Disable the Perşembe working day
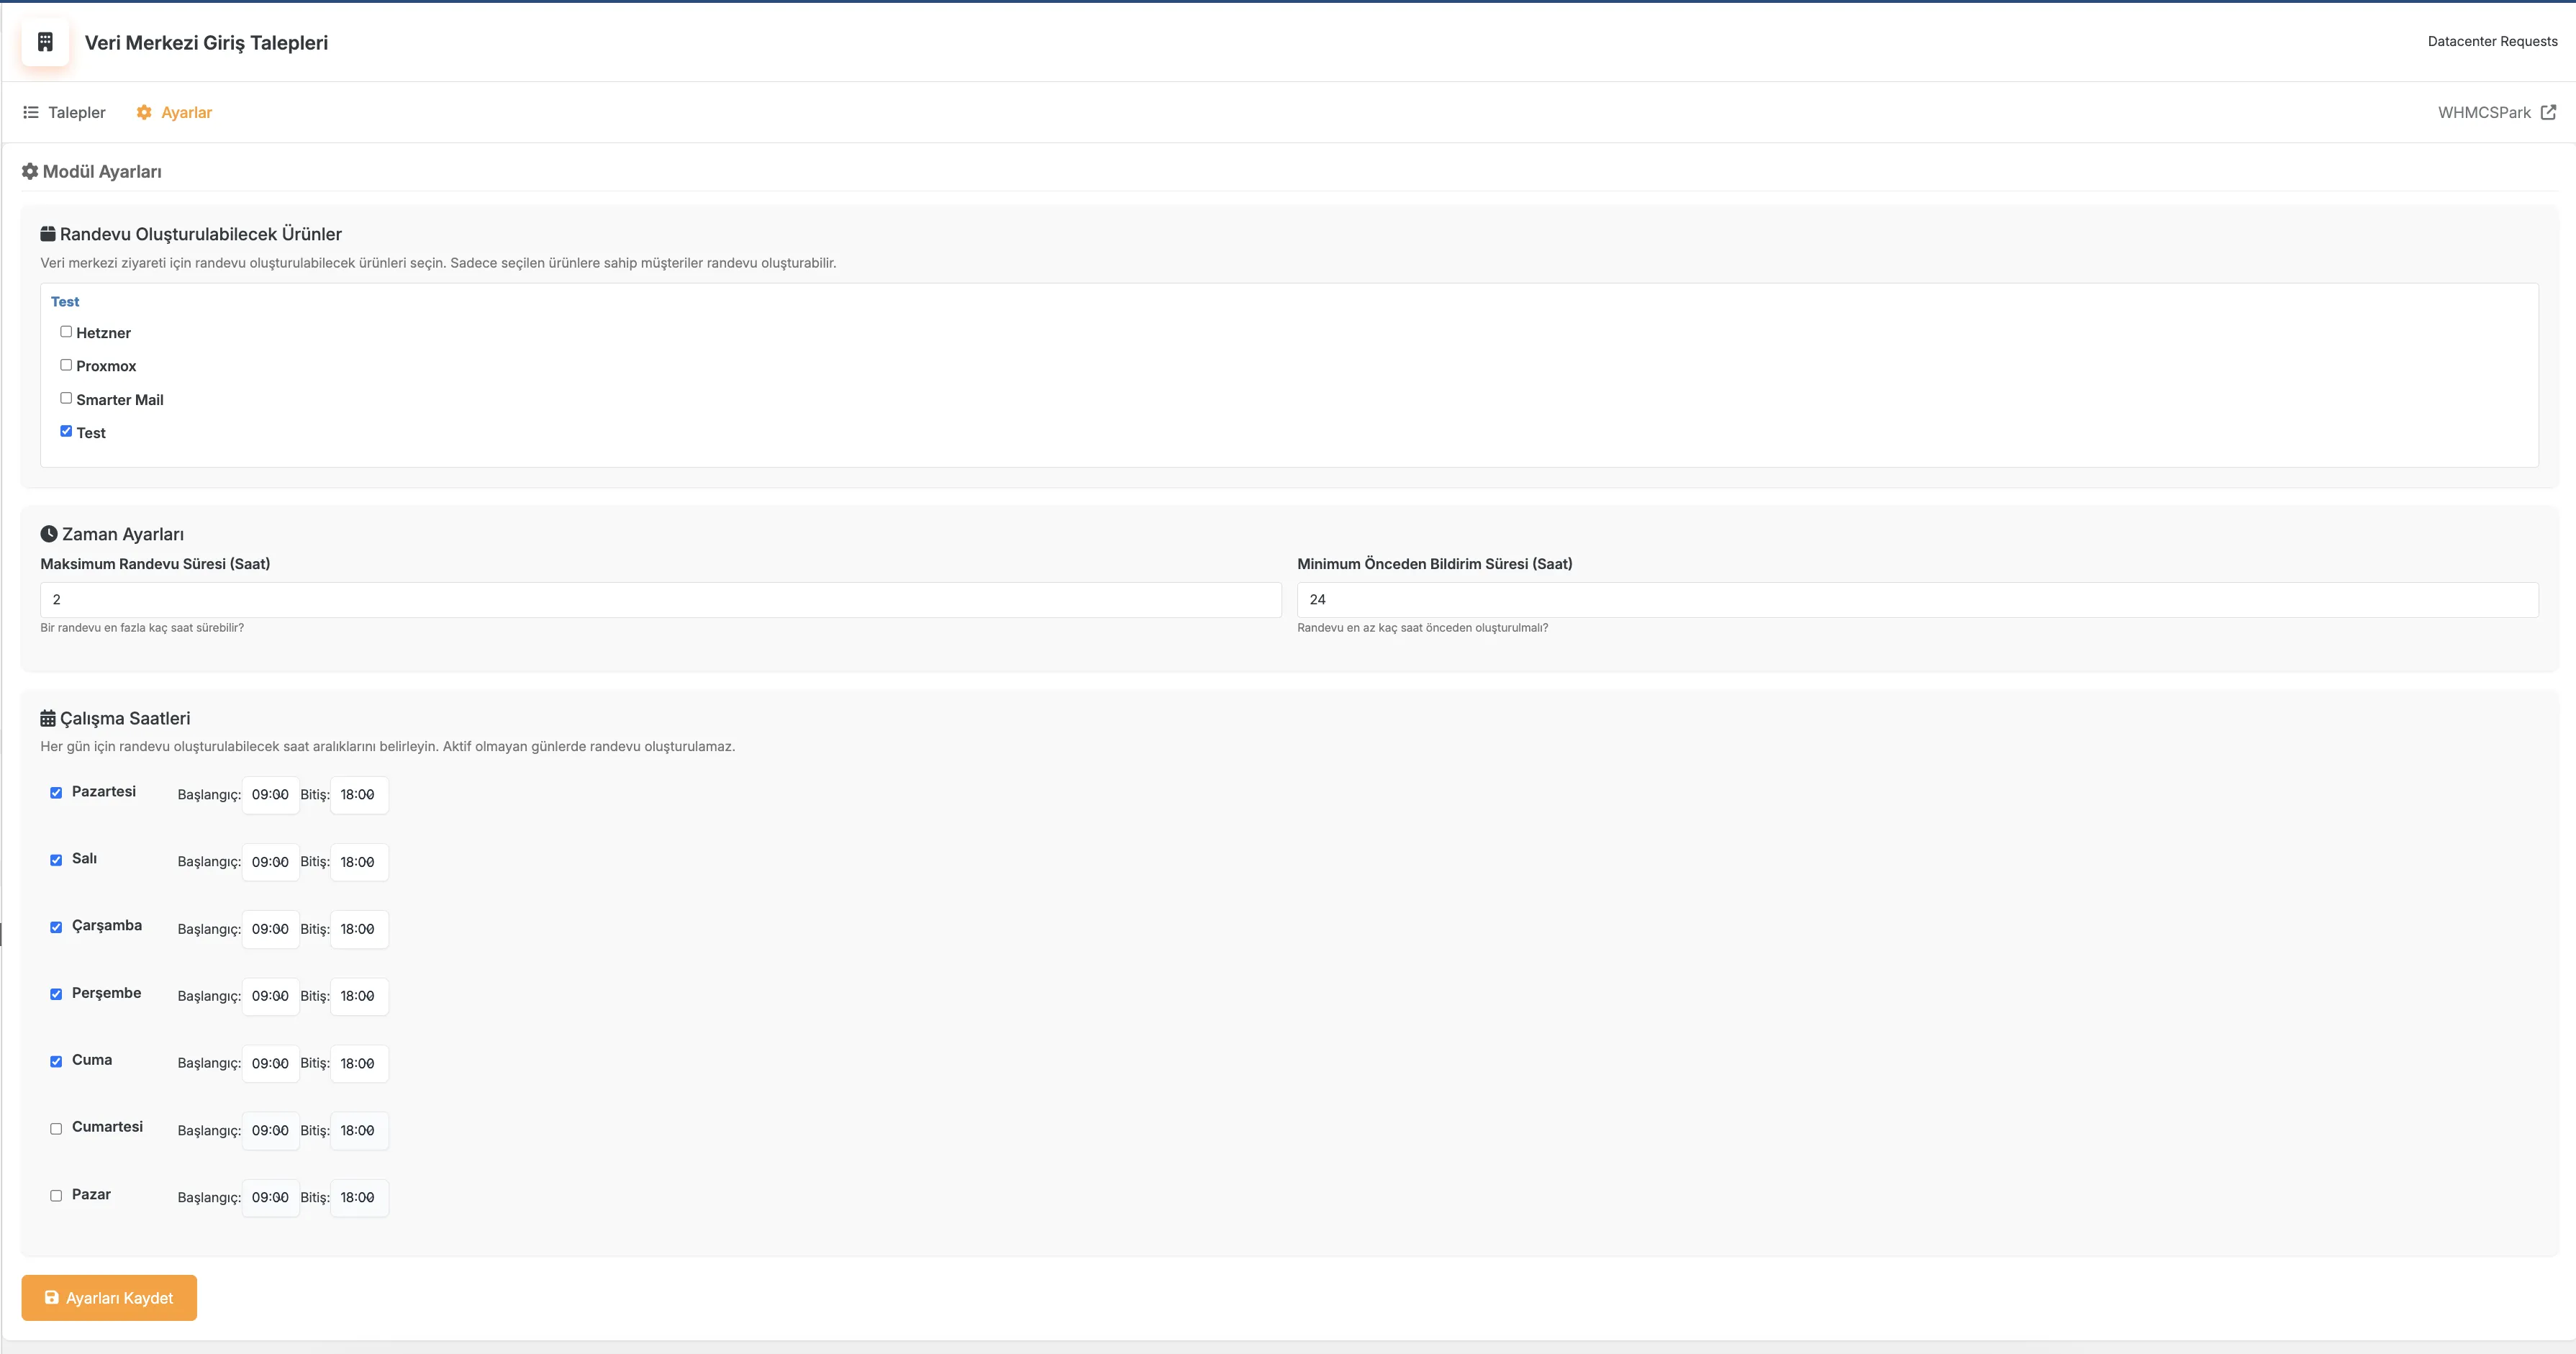This screenshot has height=1354, width=2576. pyautogui.click(x=56, y=994)
